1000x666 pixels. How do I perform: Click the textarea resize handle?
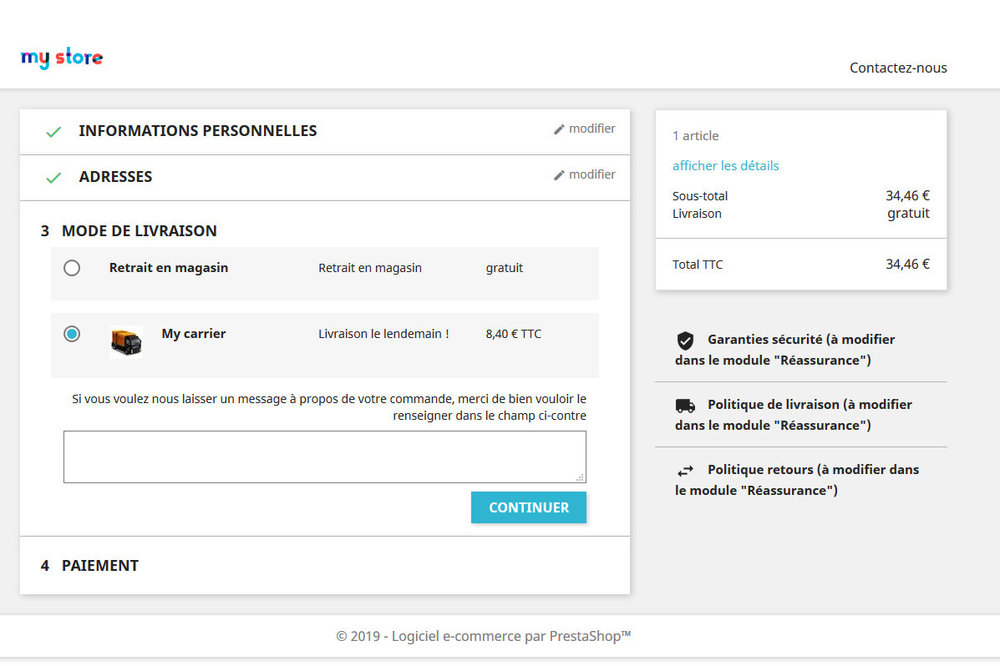pyautogui.click(x=580, y=477)
